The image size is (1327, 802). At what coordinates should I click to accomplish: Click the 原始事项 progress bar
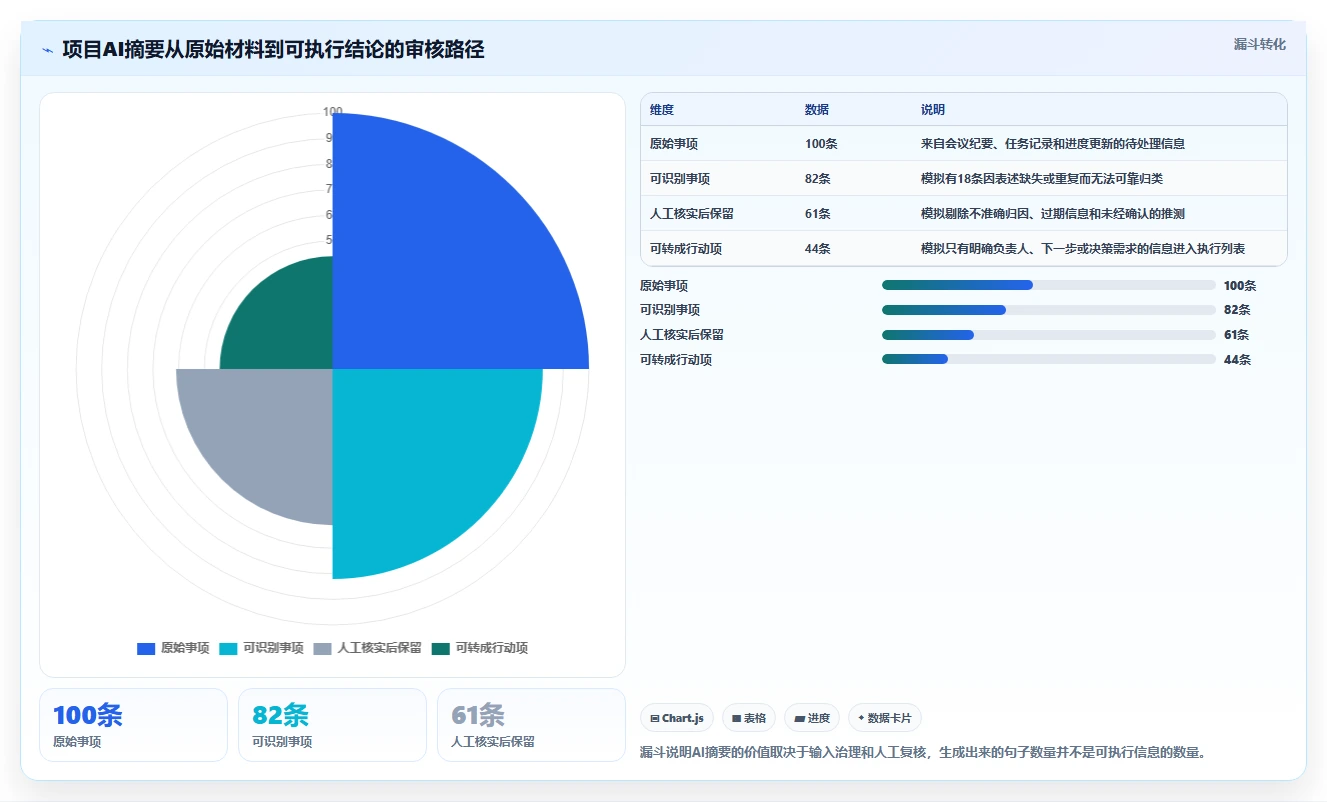pos(1049,285)
